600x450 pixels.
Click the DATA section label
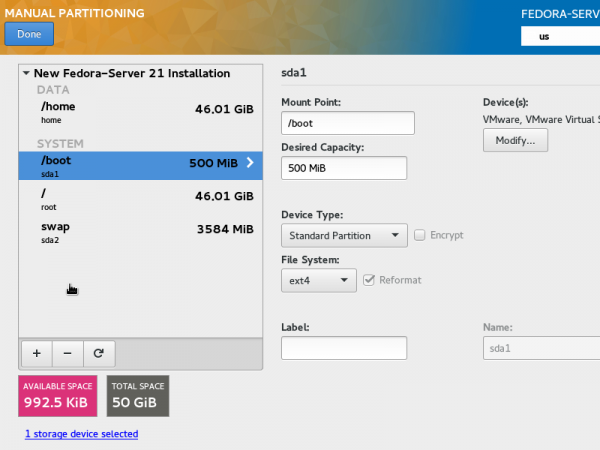click(53, 90)
